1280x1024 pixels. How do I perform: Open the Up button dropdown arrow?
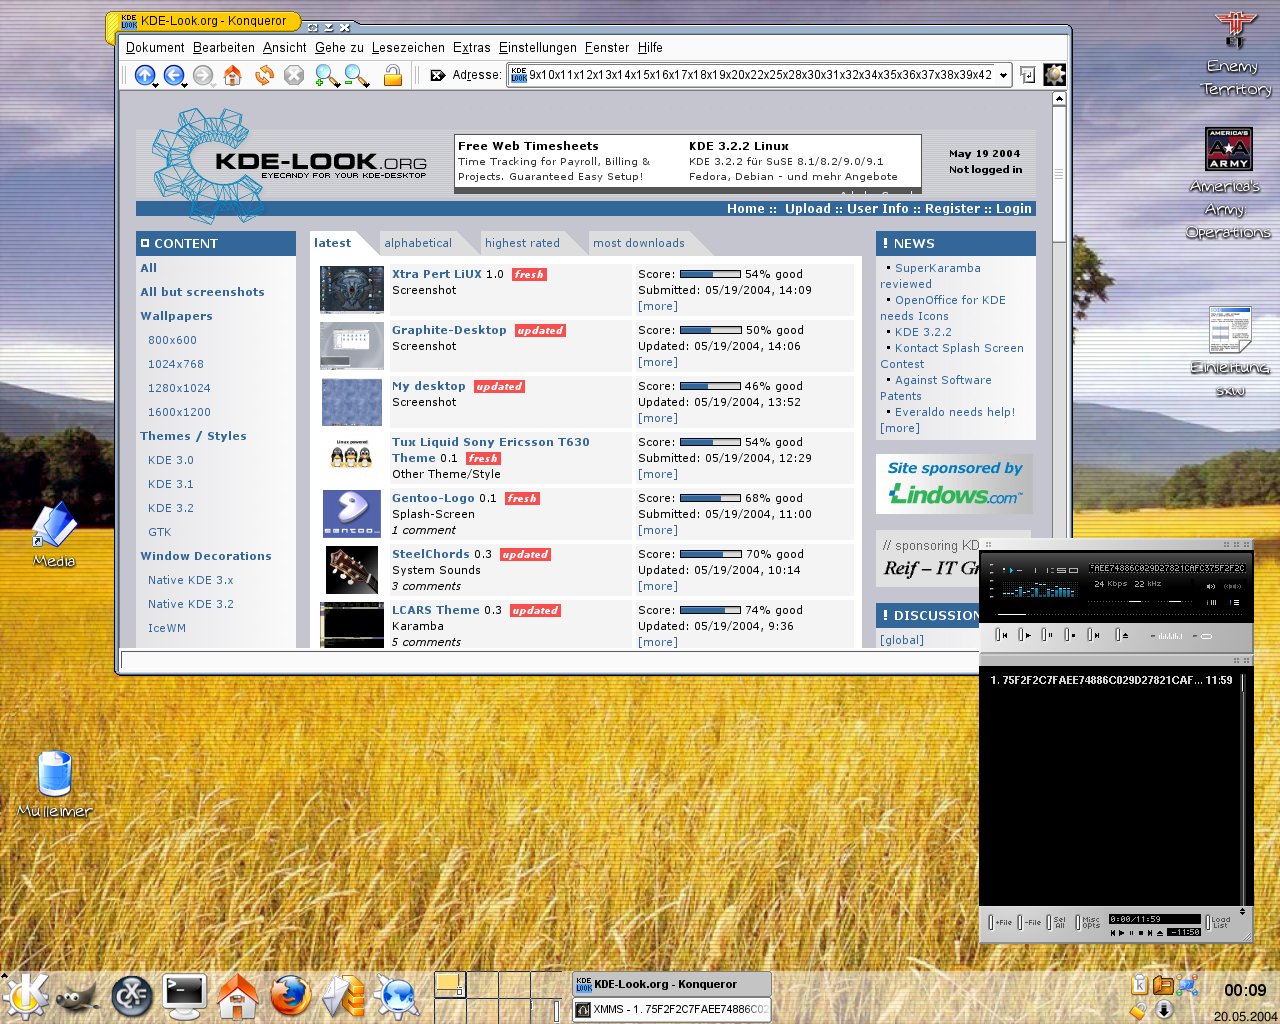pos(156,84)
